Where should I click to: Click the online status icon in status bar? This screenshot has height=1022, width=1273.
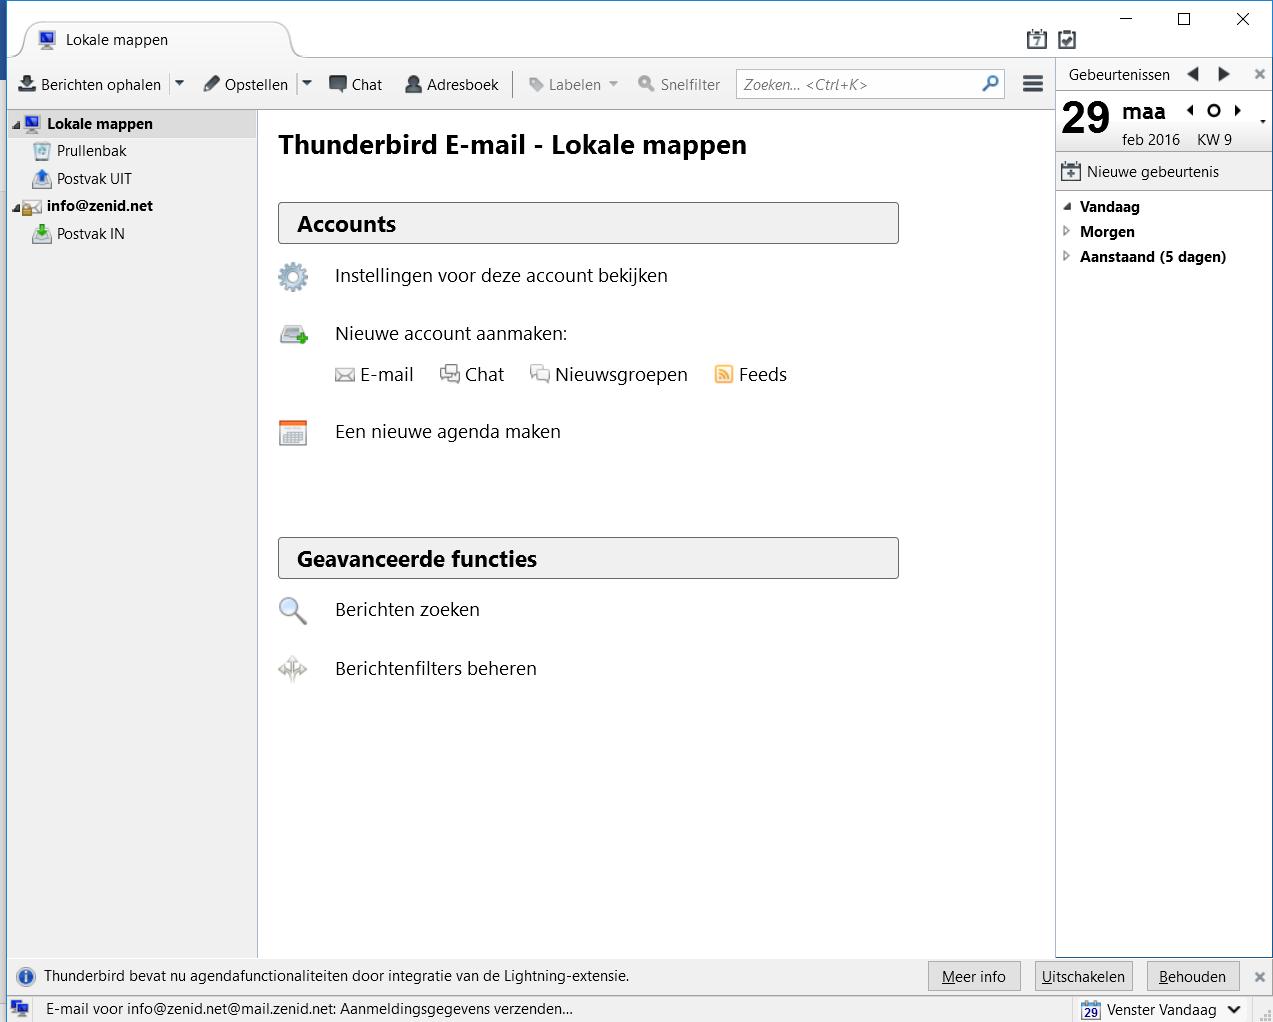tap(19, 1010)
